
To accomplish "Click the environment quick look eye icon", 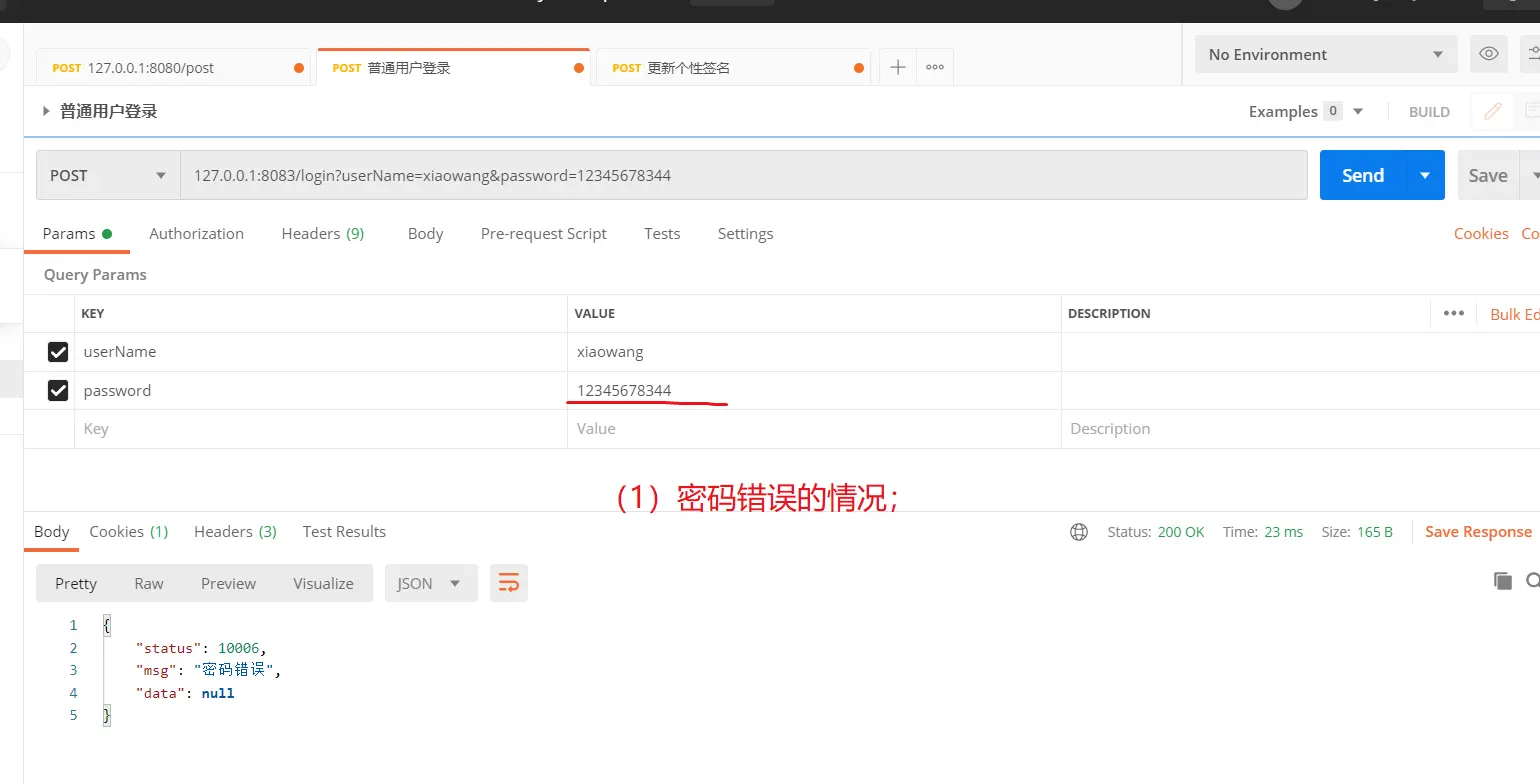I will click(1489, 54).
